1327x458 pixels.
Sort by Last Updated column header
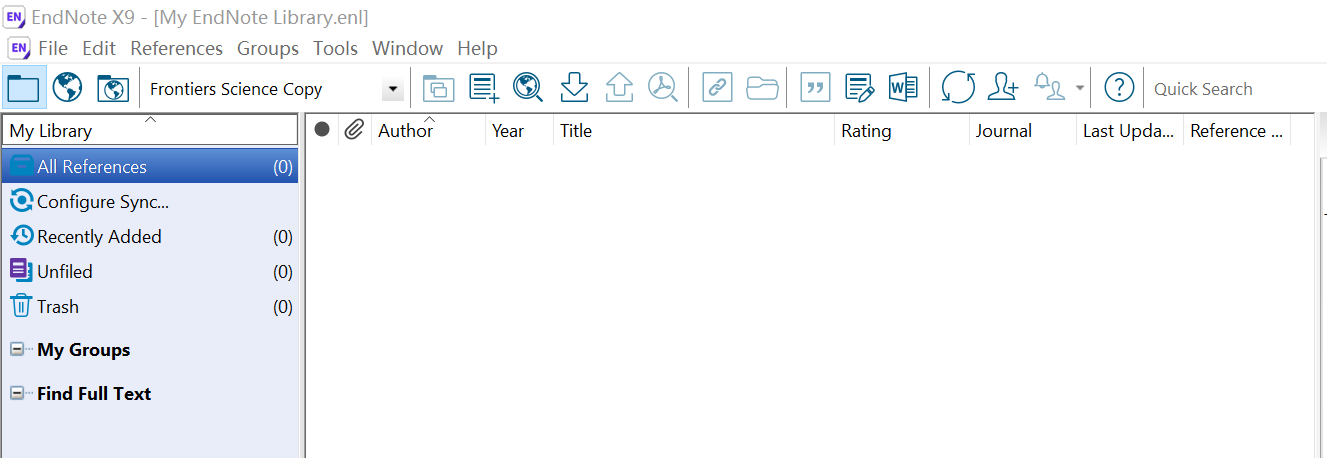coord(1130,130)
